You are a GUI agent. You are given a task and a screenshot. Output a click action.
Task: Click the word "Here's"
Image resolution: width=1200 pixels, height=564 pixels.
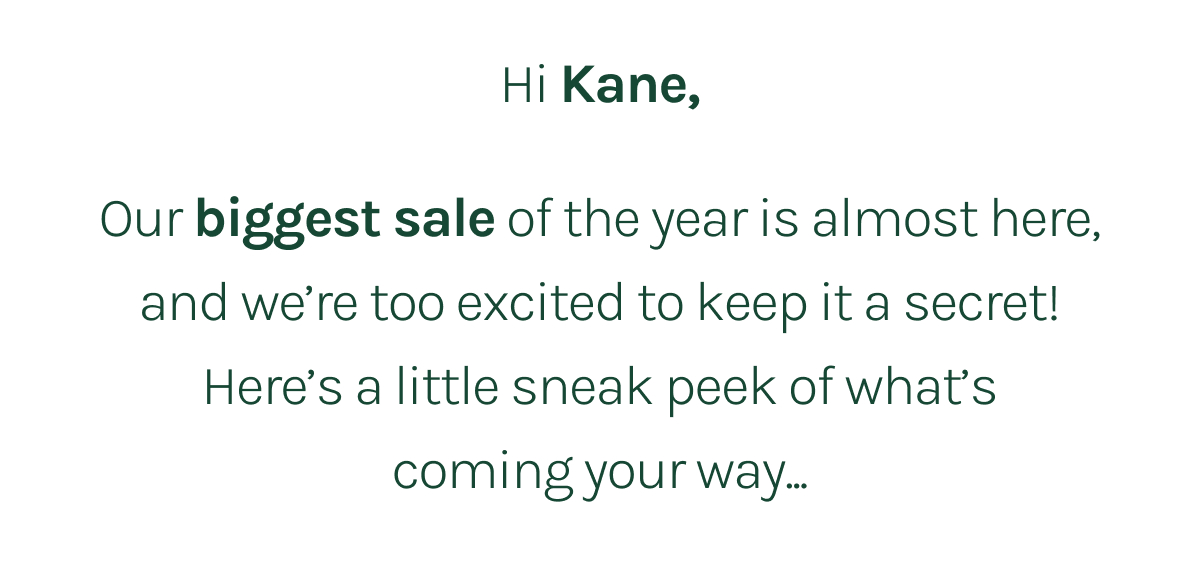[273, 388]
